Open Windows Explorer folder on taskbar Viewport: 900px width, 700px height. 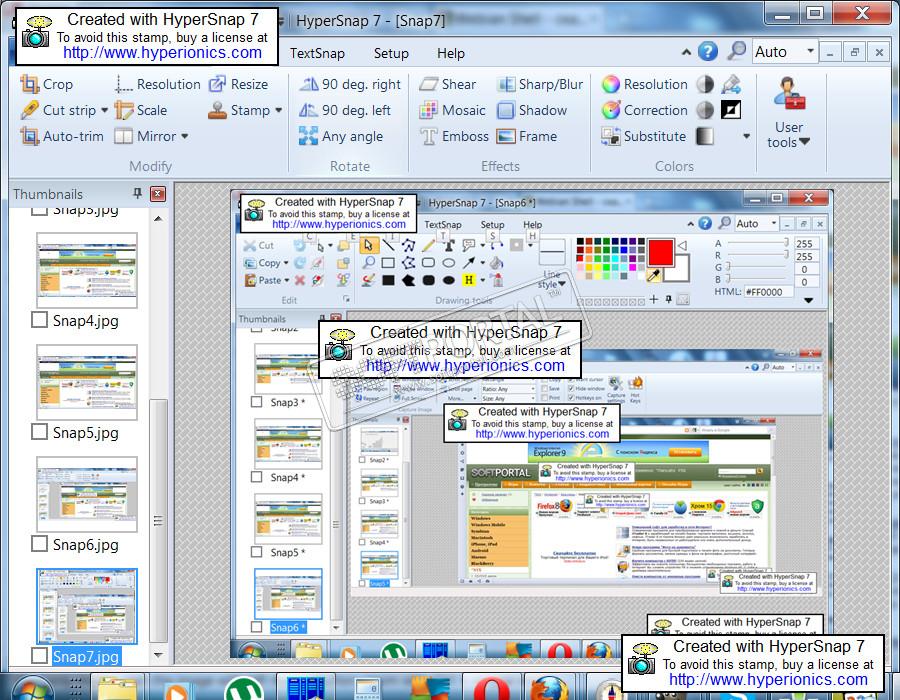[x=118, y=688]
